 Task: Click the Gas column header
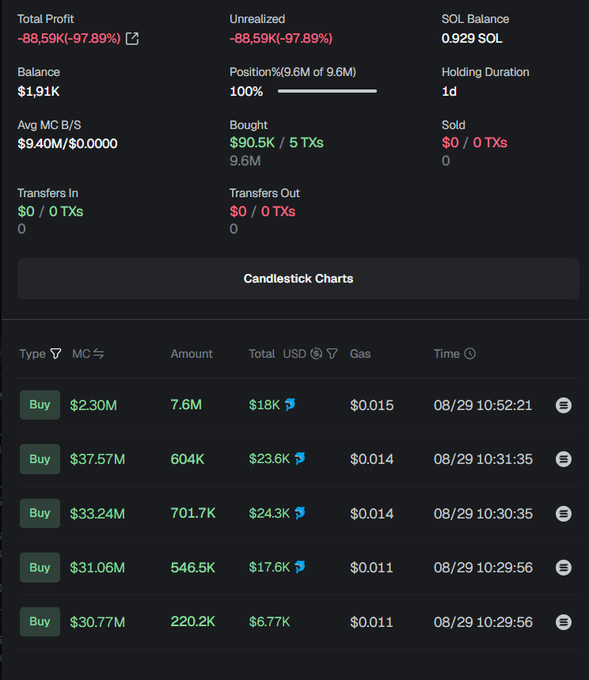coord(360,354)
